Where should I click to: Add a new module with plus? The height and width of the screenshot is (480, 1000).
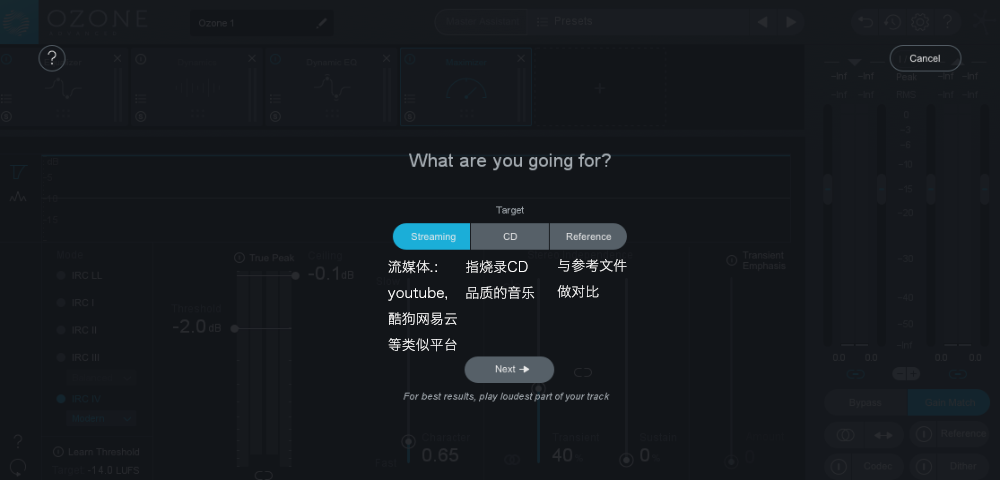point(599,87)
